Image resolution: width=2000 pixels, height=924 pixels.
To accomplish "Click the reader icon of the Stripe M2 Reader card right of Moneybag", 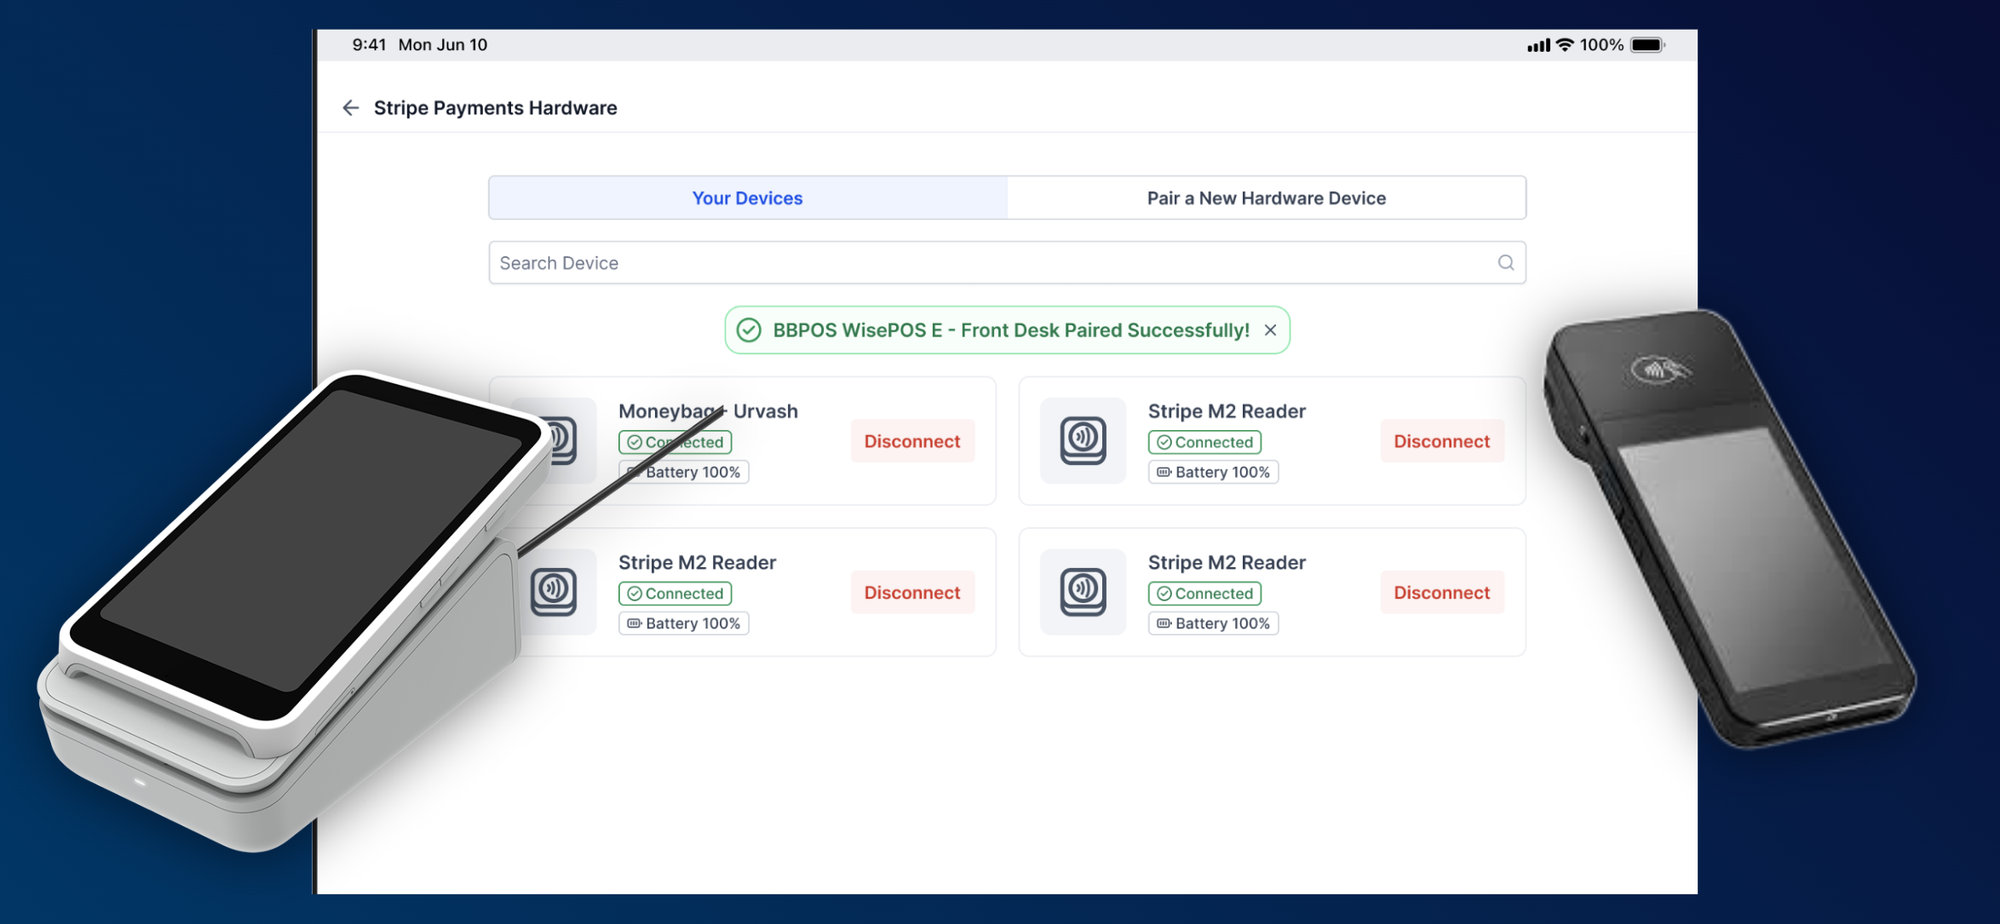I will 1083,441.
